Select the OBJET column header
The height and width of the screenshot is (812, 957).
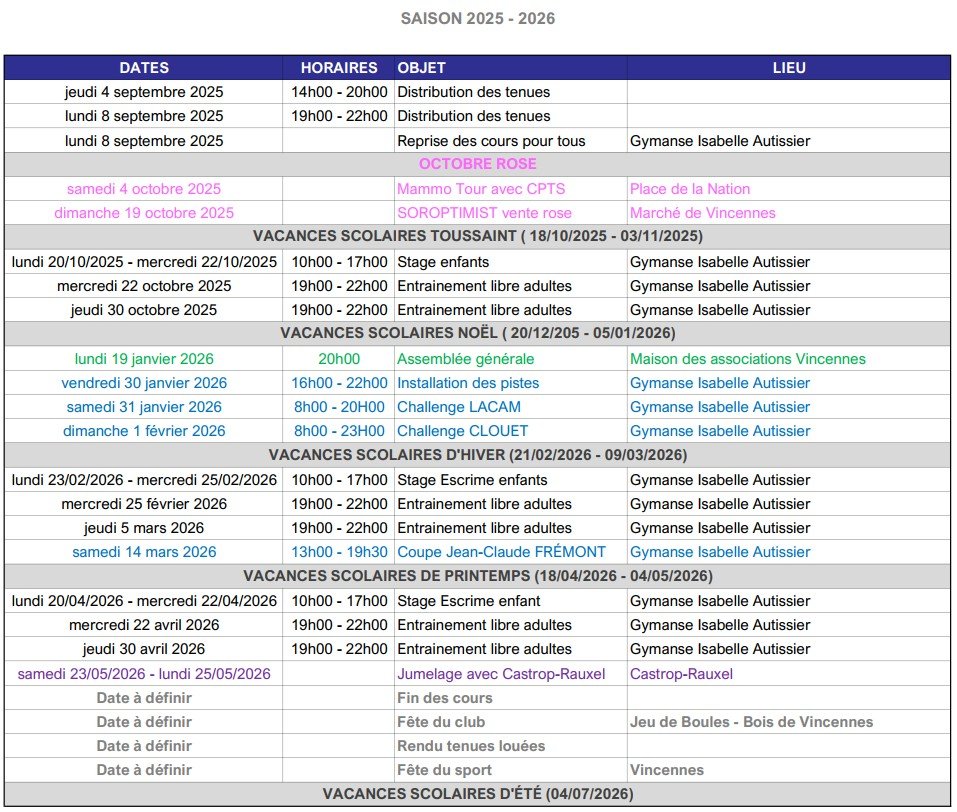click(x=422, y=68)
